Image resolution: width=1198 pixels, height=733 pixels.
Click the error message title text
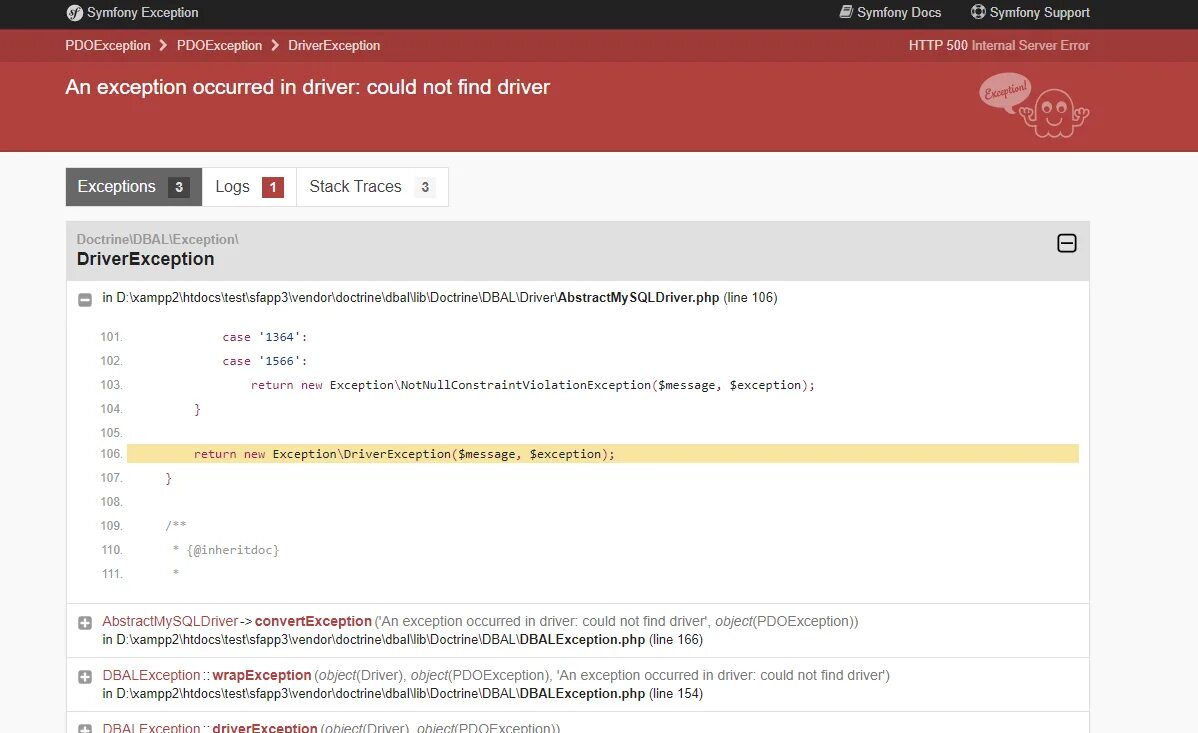[307, 87]
